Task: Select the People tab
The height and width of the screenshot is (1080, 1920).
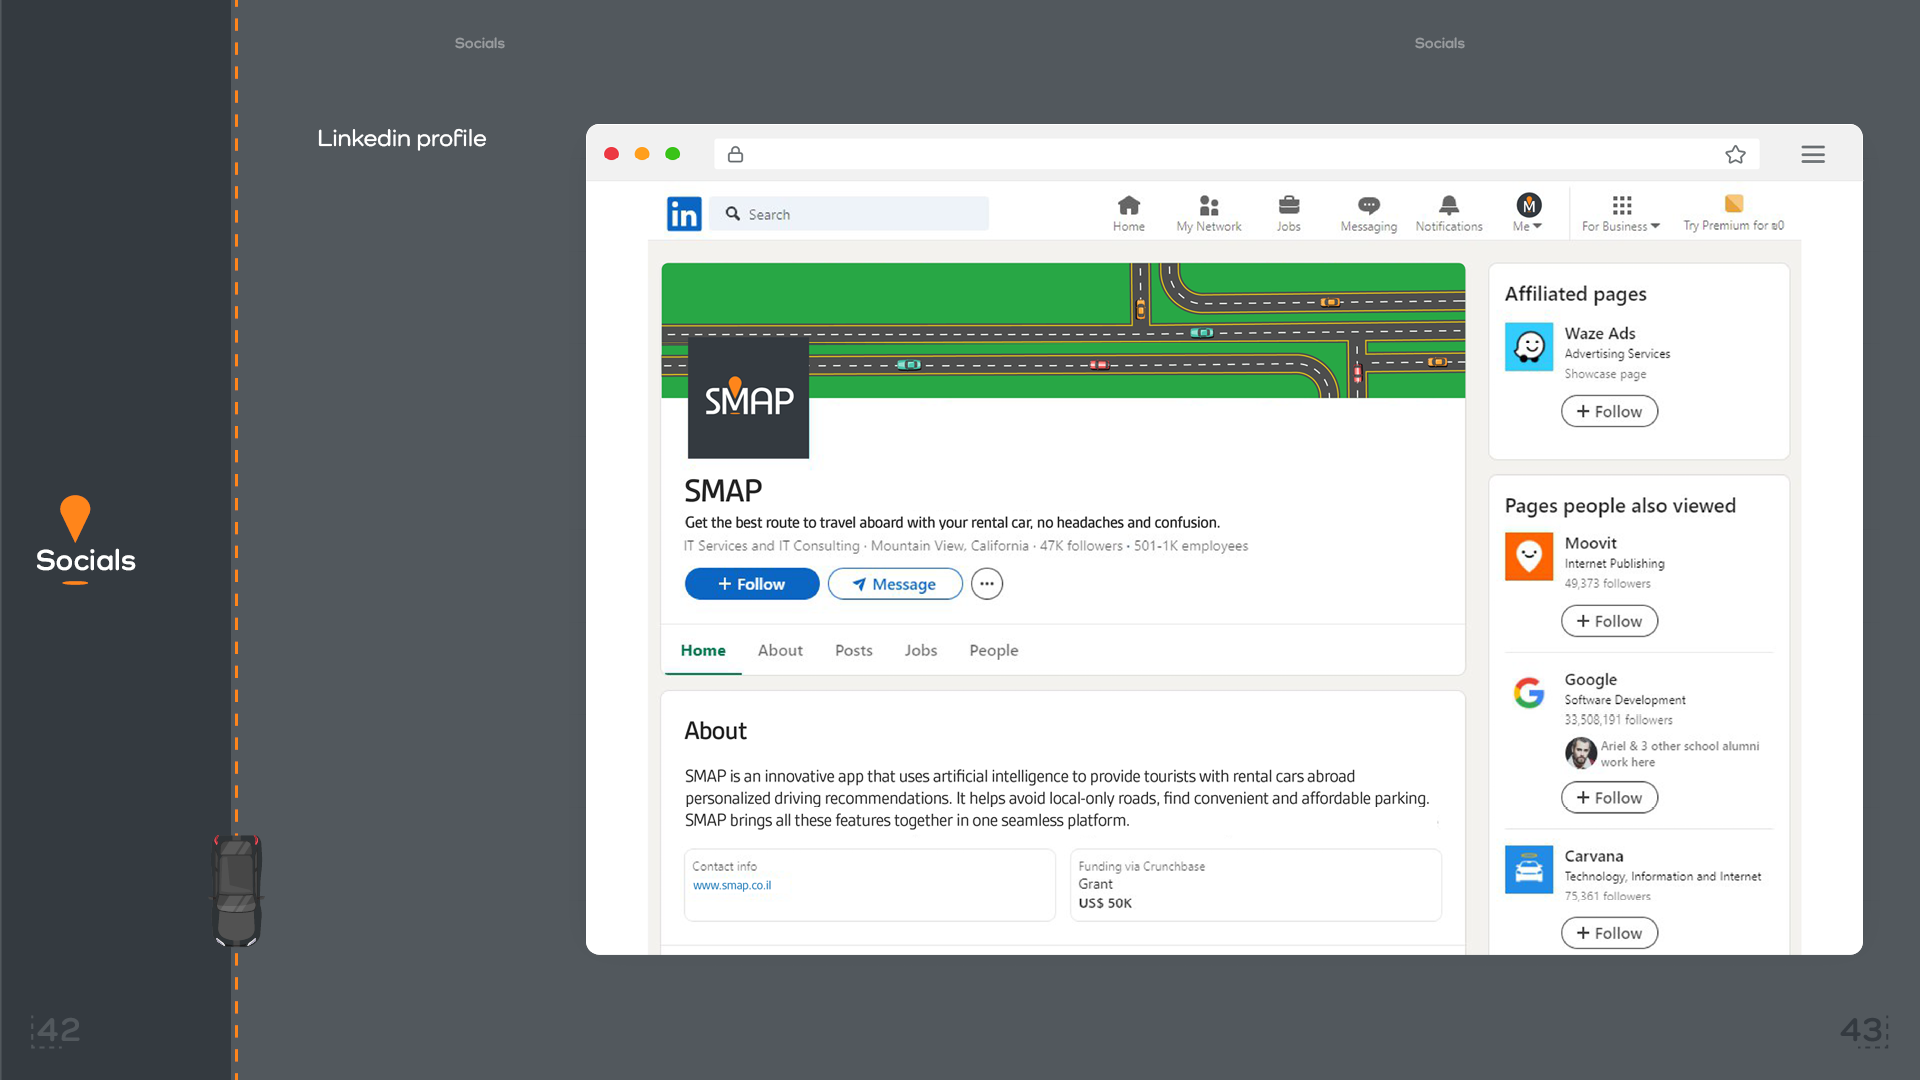Action: coord(993,650)
